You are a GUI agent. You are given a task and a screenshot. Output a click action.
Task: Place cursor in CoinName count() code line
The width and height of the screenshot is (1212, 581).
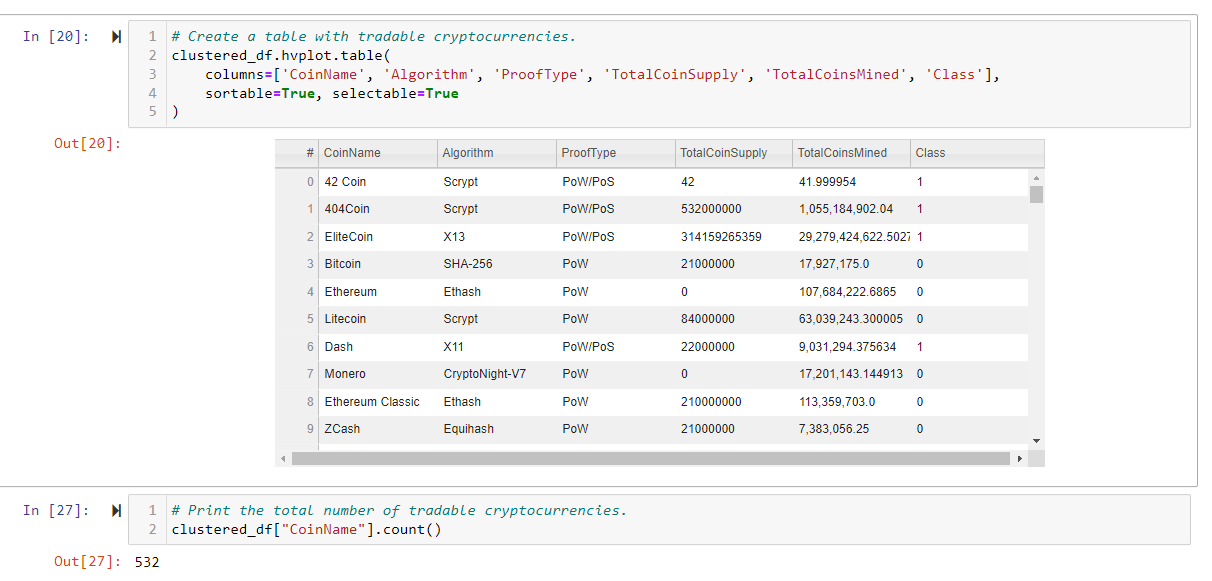pyautogui.click(x=306, y=529)
